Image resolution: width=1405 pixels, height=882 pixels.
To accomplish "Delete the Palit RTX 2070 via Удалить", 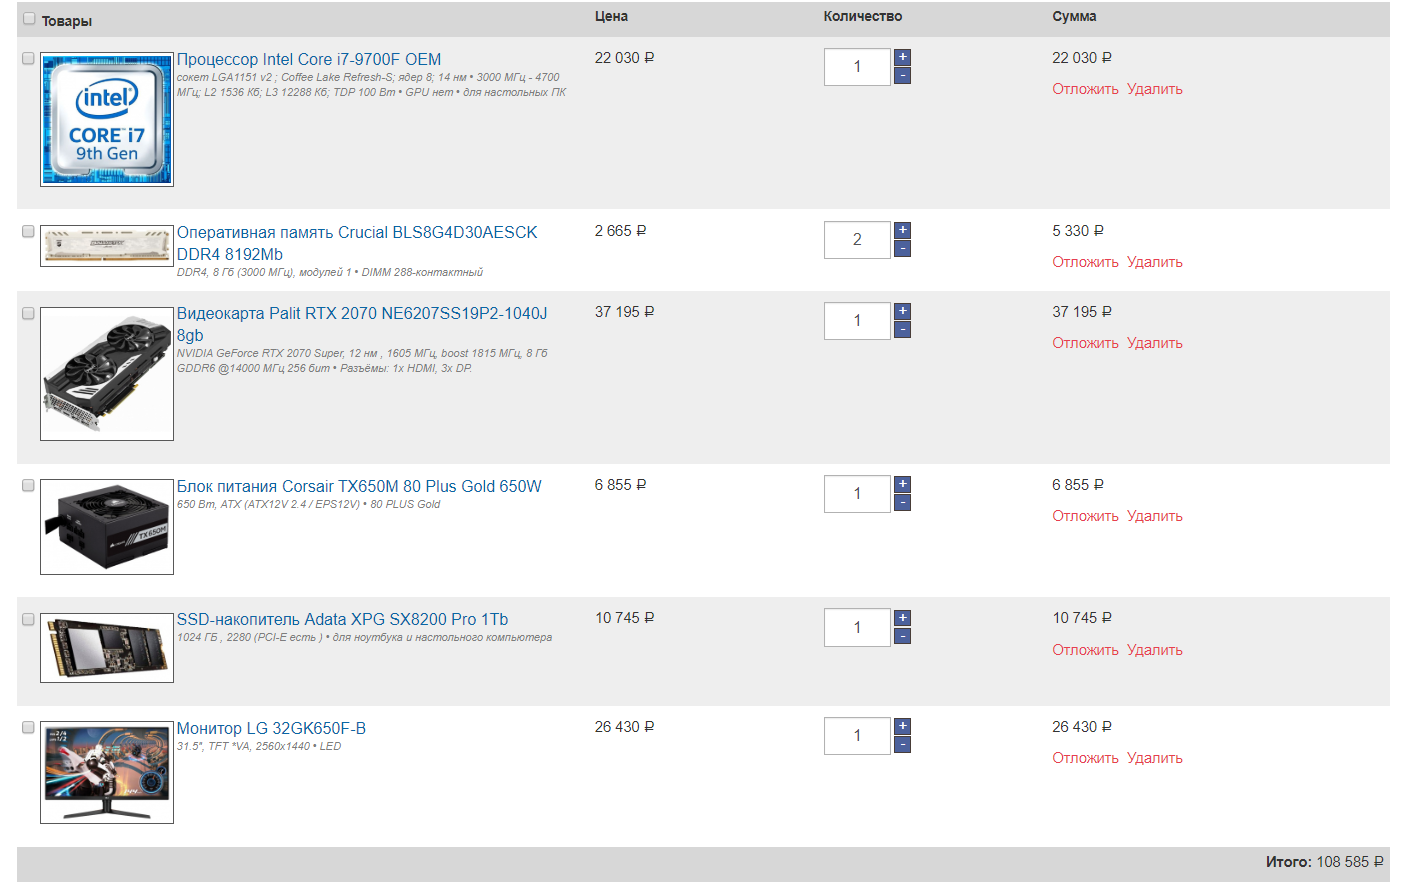I will tap(1154, 343).
